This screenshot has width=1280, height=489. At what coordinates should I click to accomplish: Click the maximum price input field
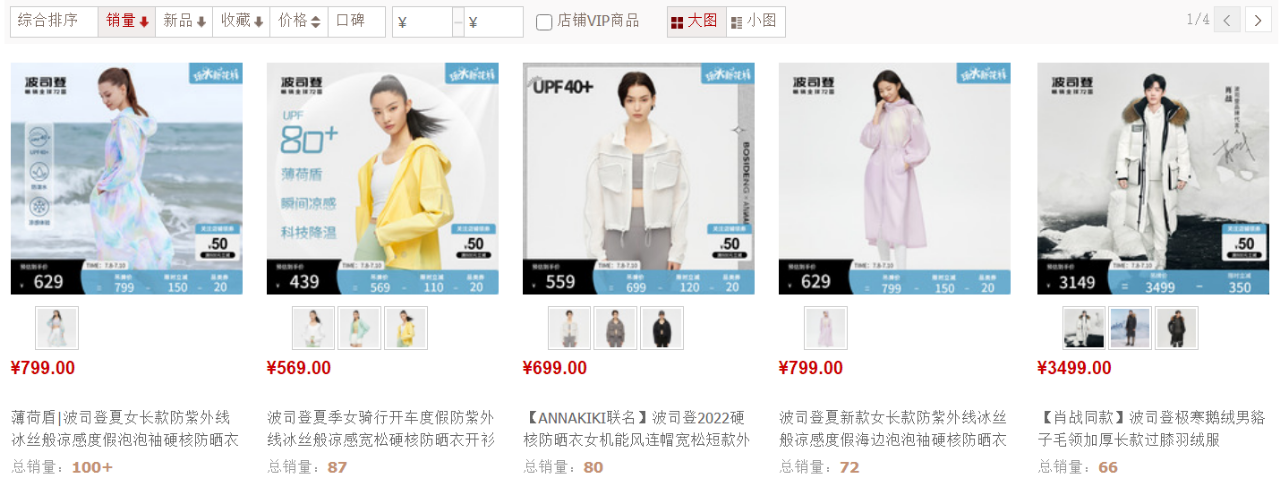[494, 22]
